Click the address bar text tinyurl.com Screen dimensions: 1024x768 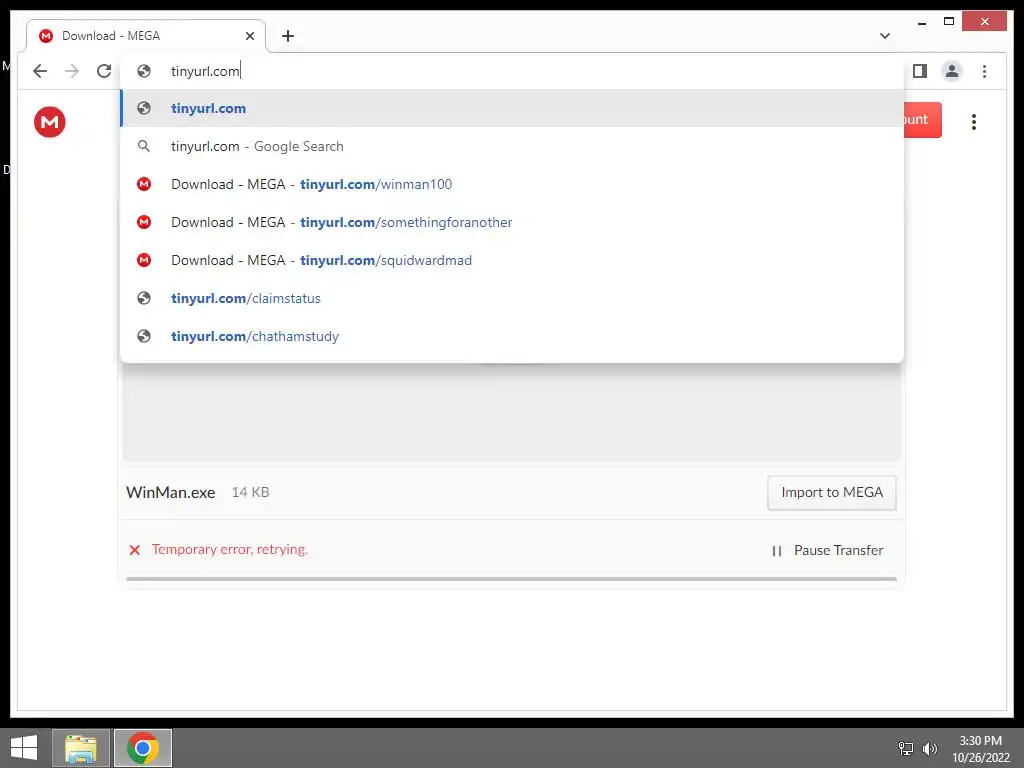click(205, 71)
